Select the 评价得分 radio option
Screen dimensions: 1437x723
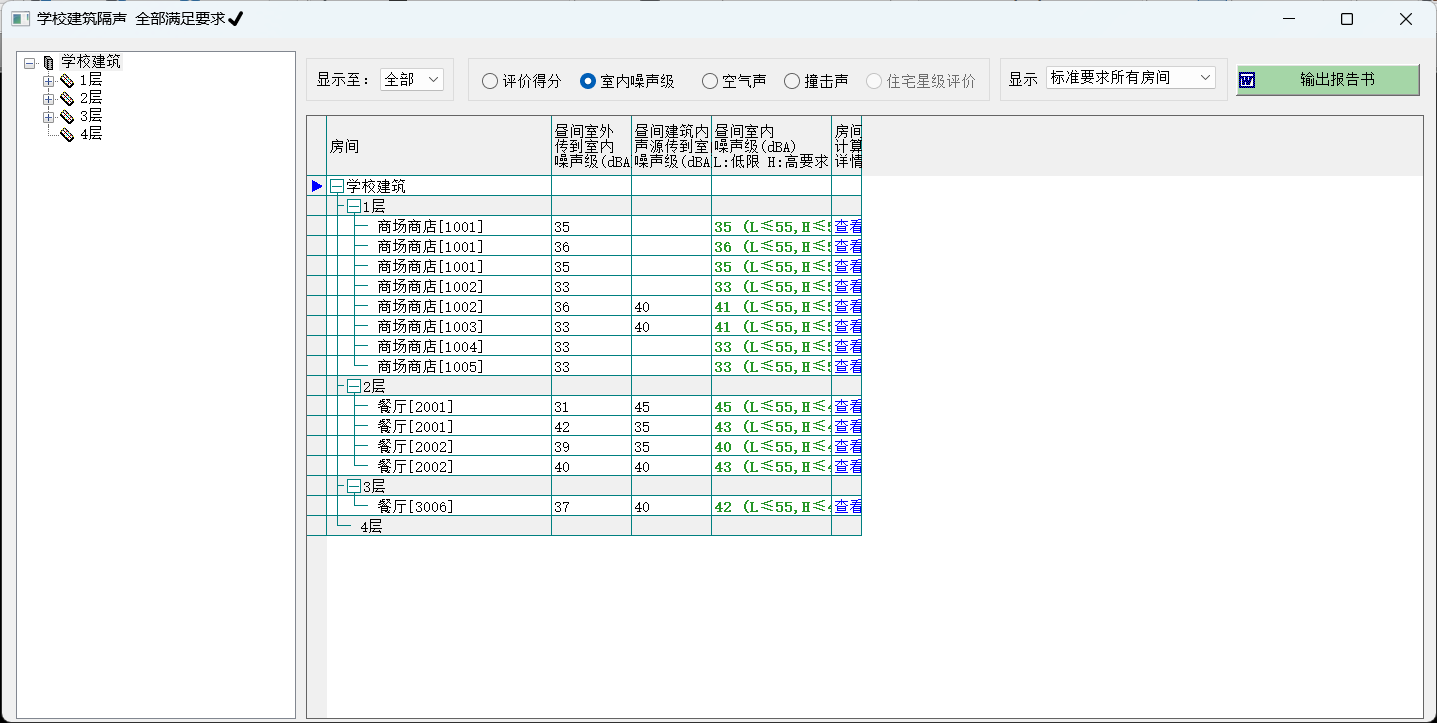(490, 81)
